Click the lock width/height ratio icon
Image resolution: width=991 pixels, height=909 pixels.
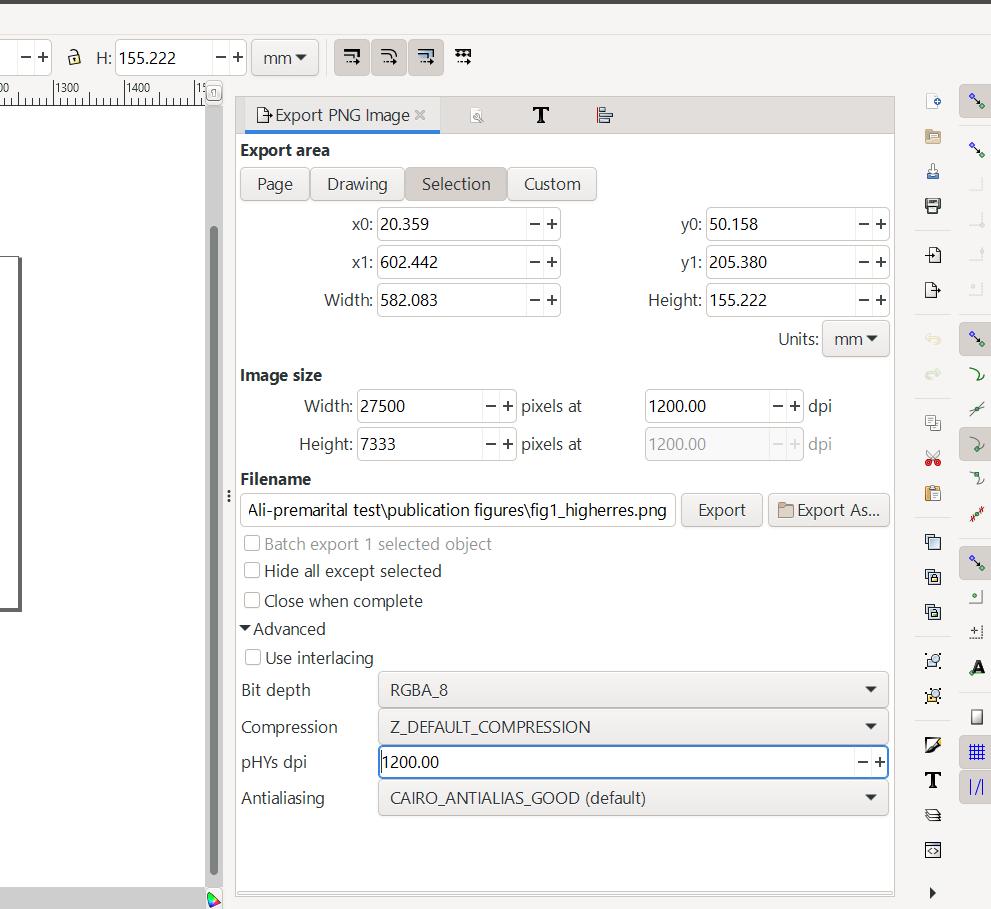tap(73, 58)
